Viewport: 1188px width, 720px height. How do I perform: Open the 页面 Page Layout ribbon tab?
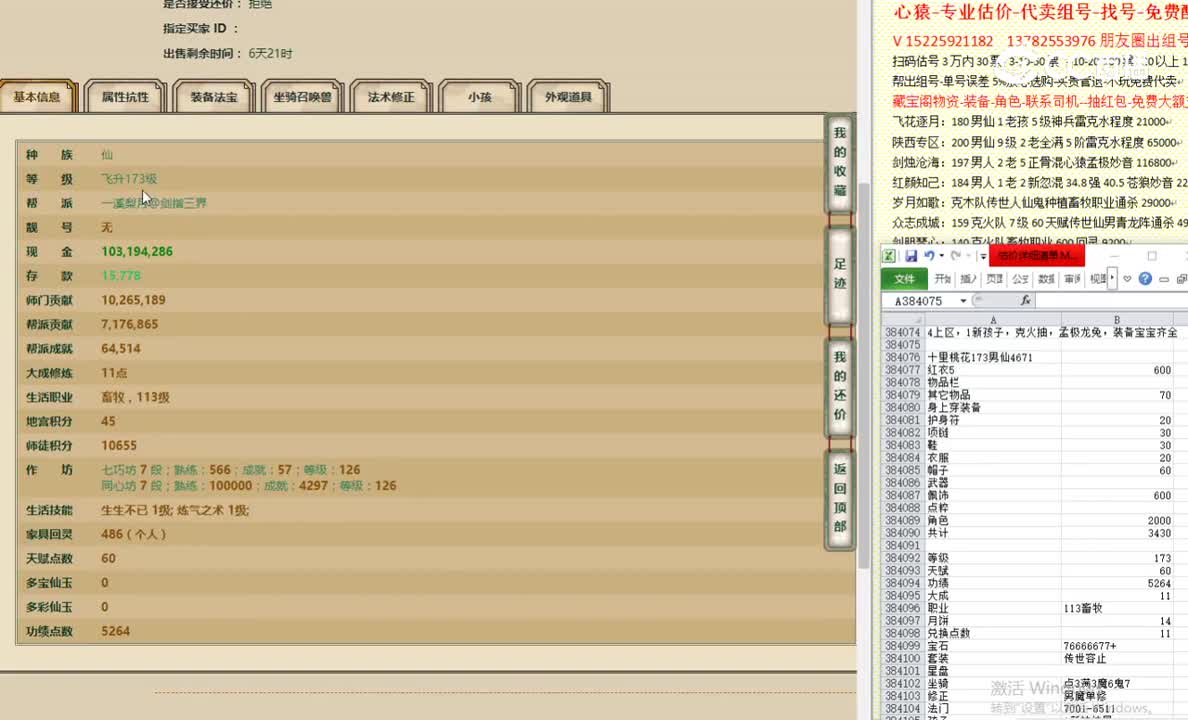tap(995, 279)
